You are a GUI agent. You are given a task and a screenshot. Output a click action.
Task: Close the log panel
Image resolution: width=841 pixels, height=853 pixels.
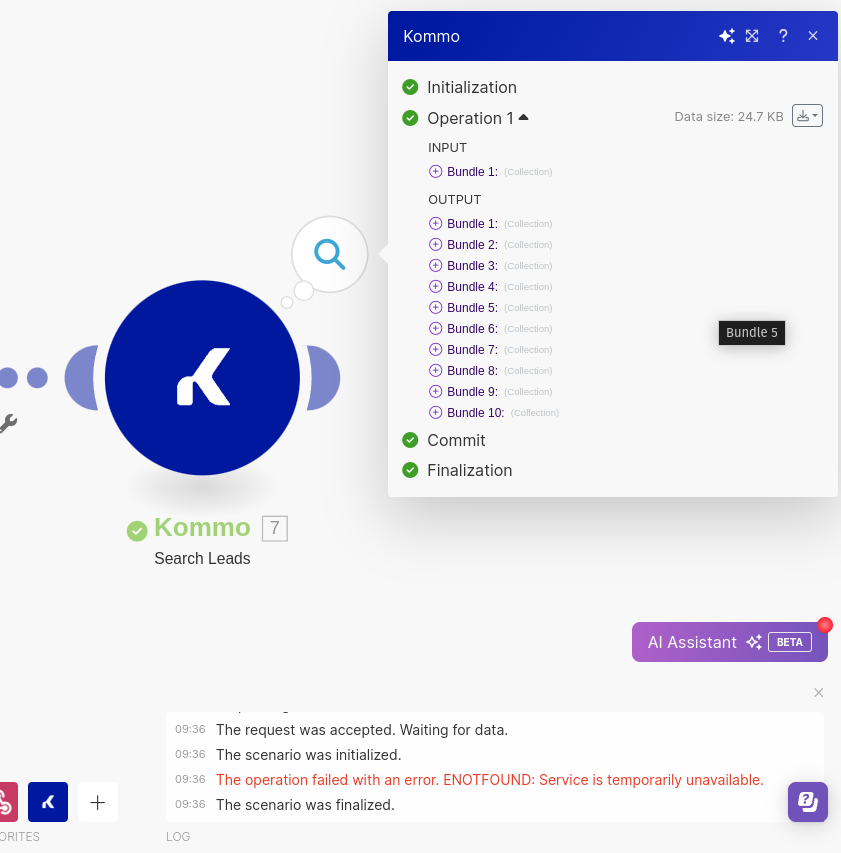(x=819, y=693)
